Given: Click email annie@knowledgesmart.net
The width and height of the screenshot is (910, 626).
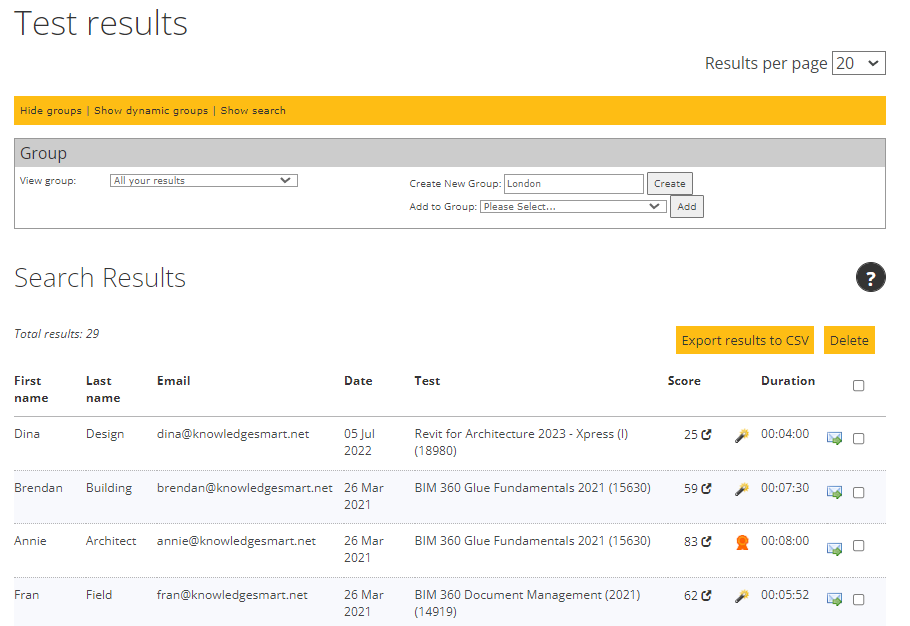Looking at the screenshot, I should 236,541.
